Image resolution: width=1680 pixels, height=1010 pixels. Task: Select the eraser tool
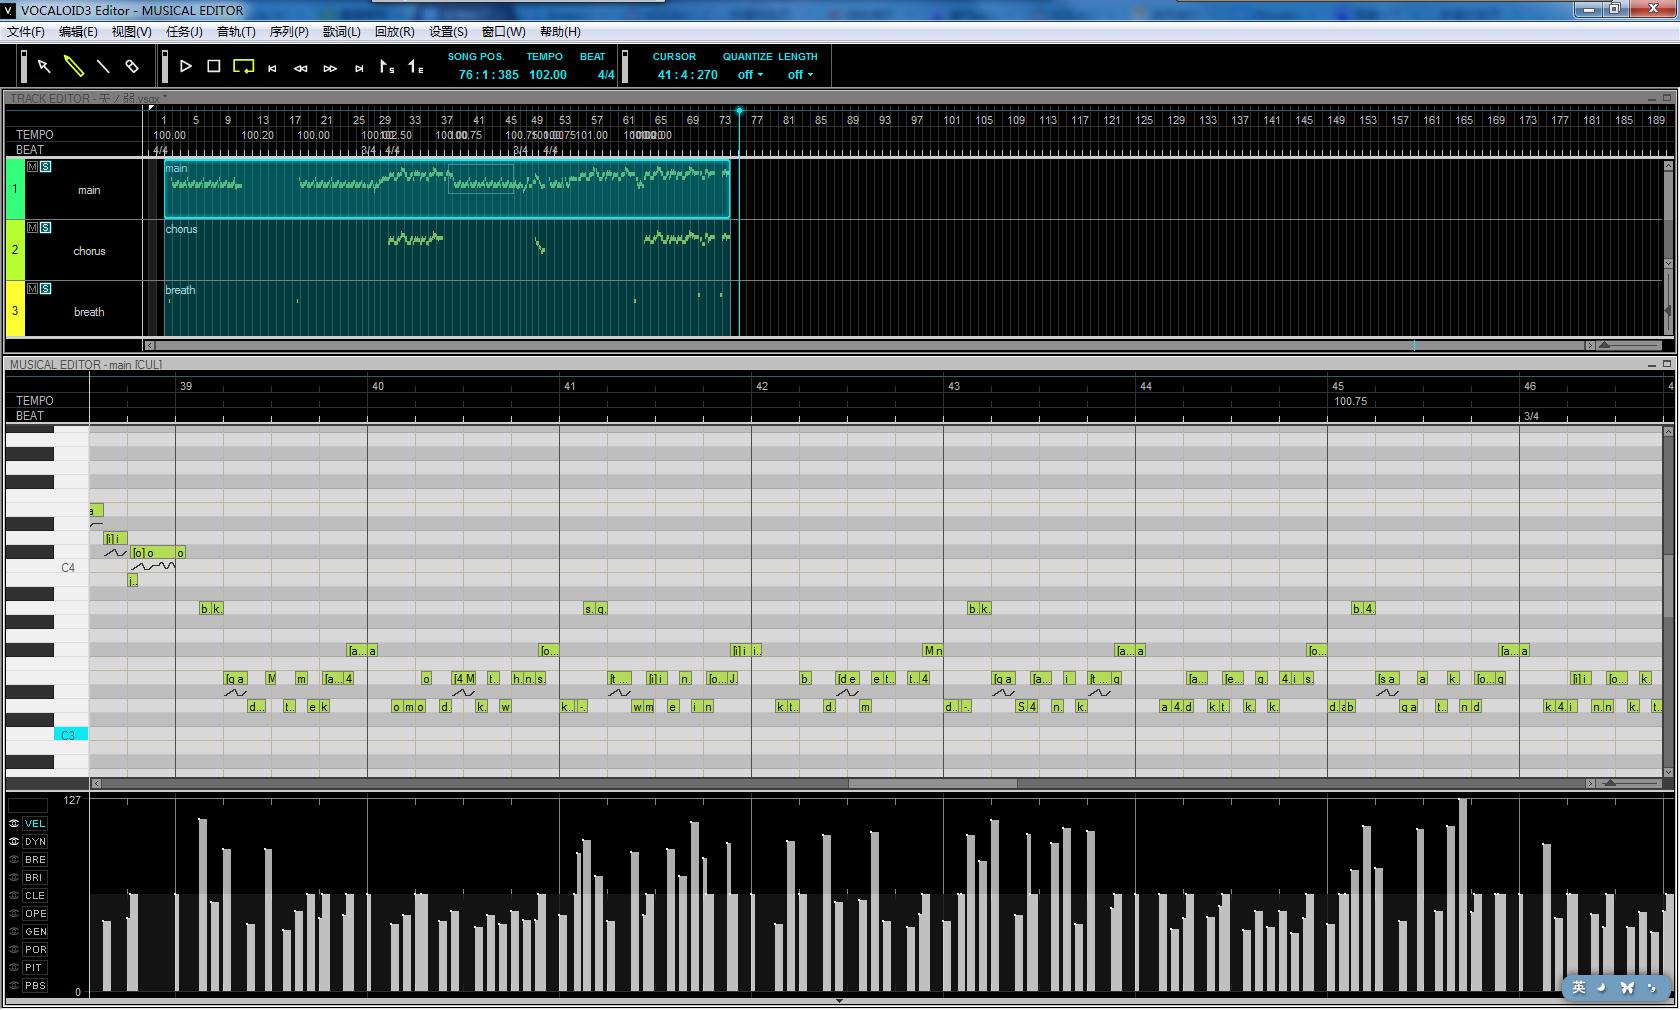(x=132, y=66)
